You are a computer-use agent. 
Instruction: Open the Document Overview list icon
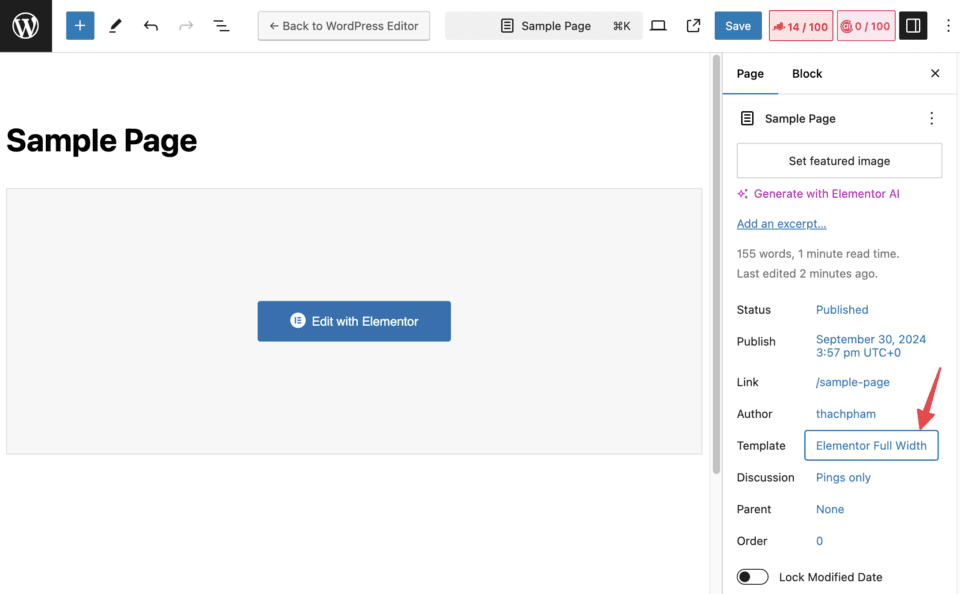point(221,26)
